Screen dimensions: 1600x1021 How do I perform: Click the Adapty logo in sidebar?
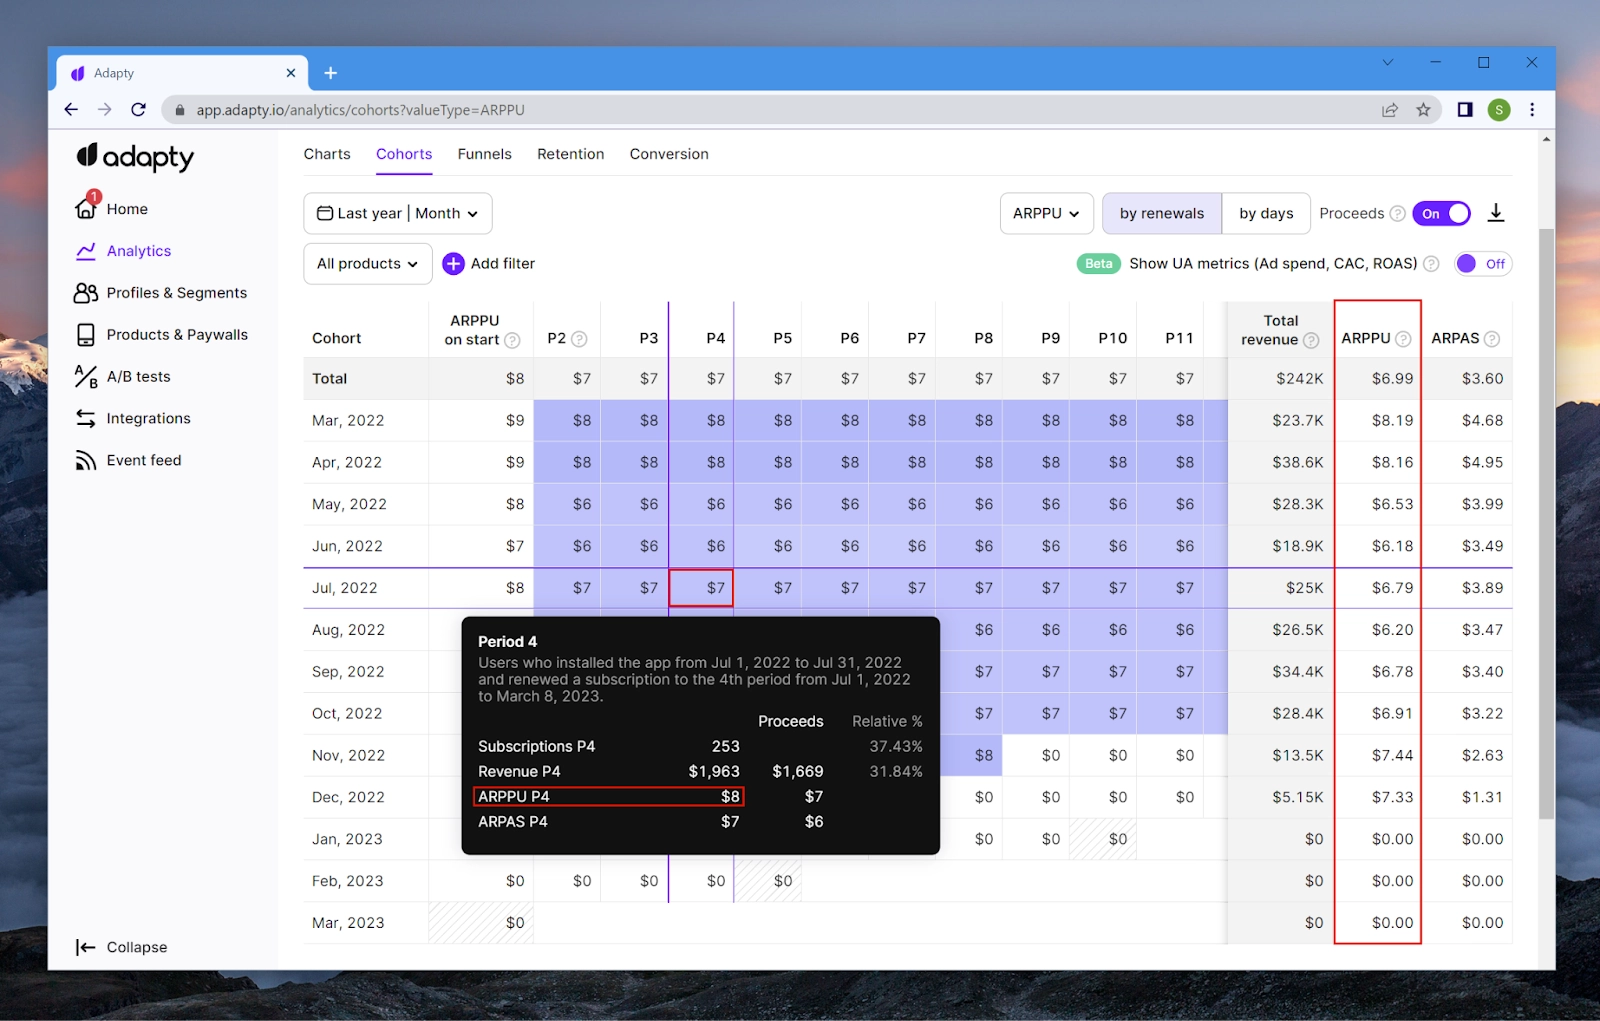135,157
